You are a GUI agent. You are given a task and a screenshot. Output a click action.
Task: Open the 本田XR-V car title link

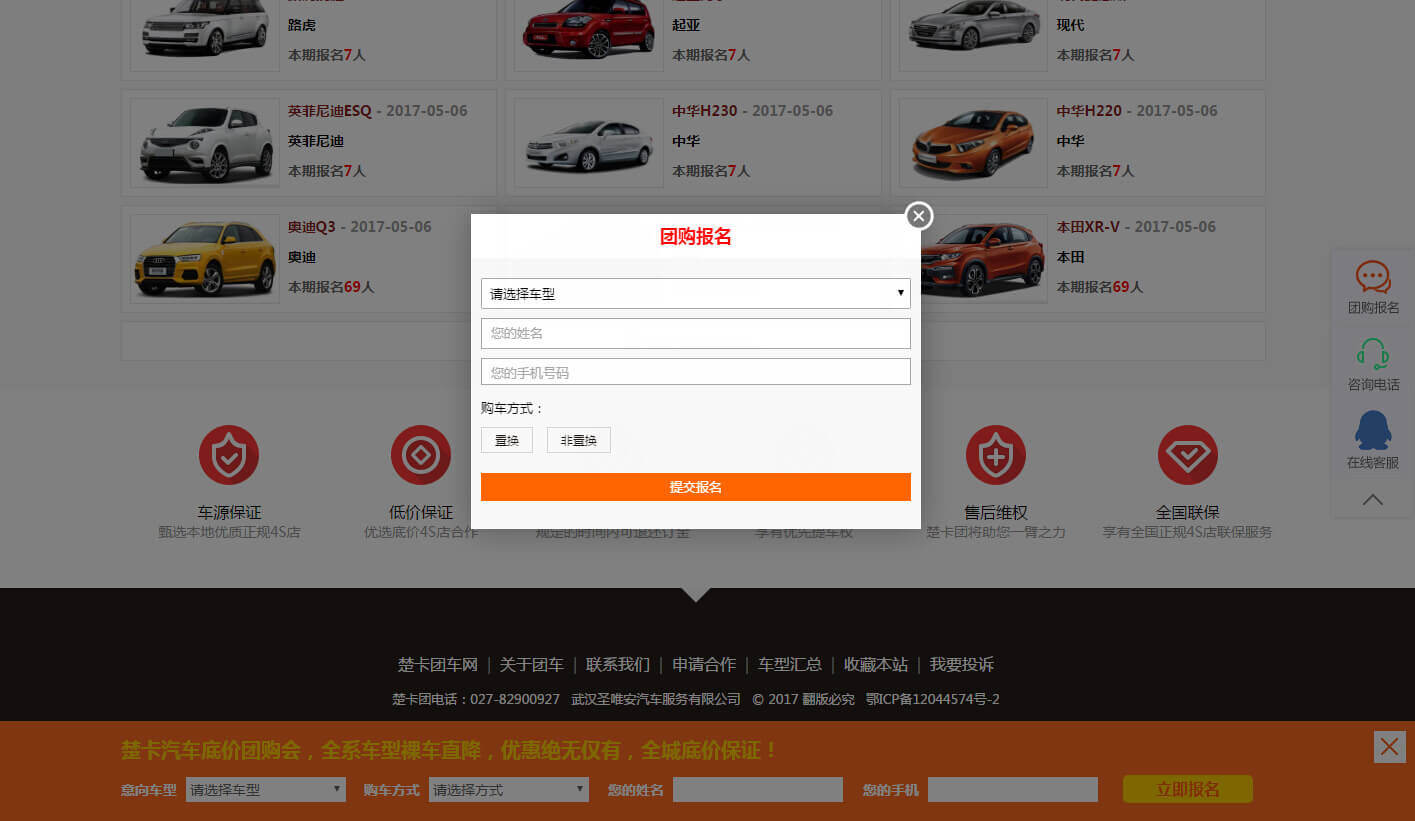(x=1088, y=227)
